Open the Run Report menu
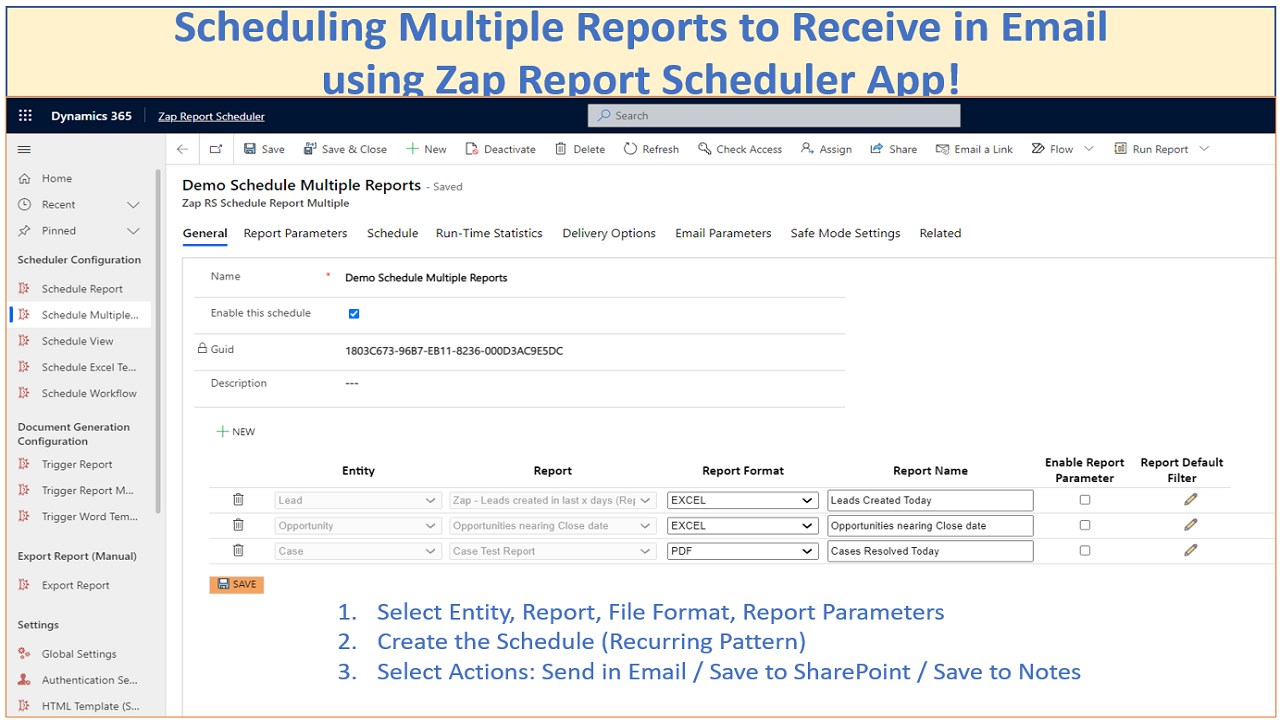The image size is (1280, 720). click(x=1161, y=149)
